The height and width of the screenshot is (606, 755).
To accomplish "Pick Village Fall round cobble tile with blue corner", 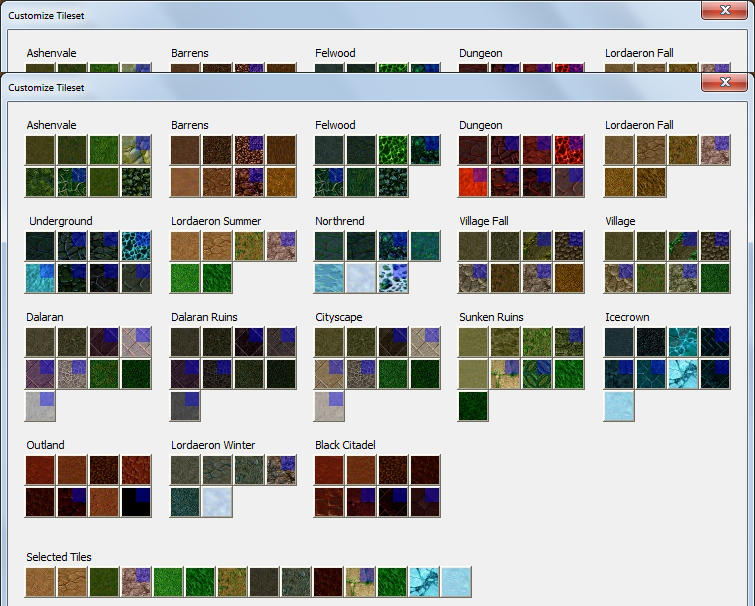I will coord(569,246).
